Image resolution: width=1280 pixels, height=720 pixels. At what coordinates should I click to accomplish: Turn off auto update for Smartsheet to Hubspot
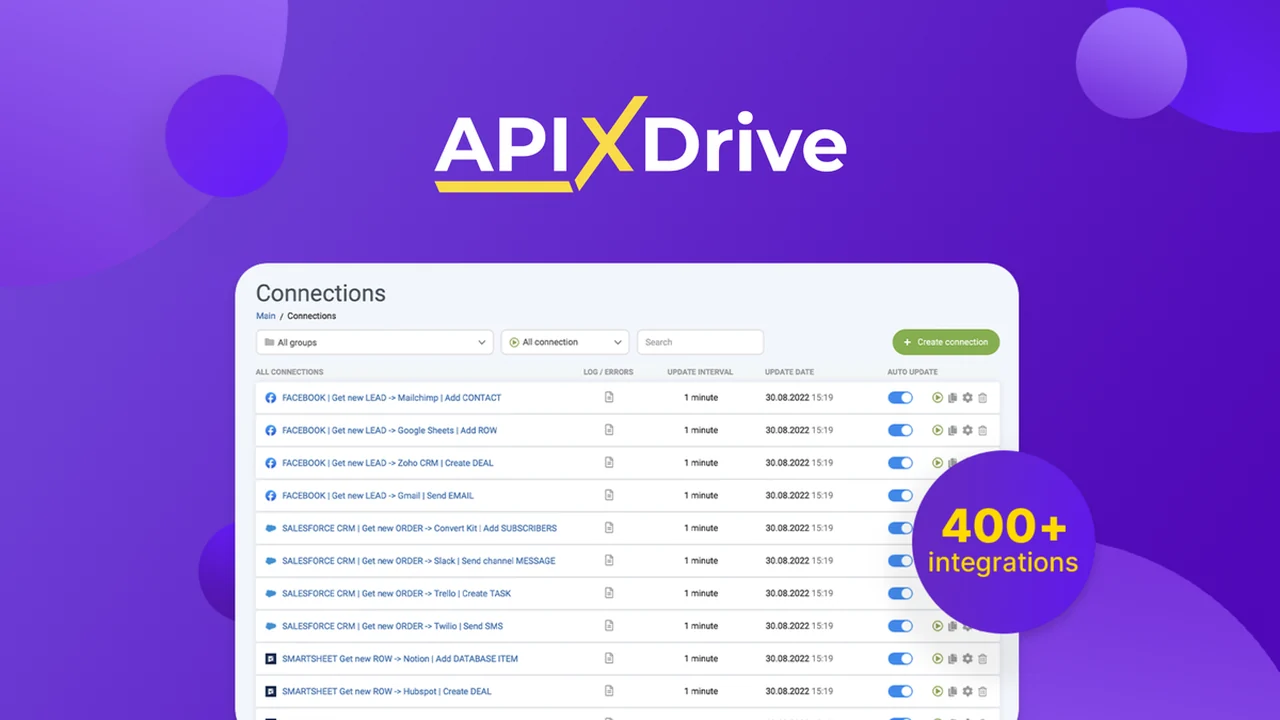[900, 691]
